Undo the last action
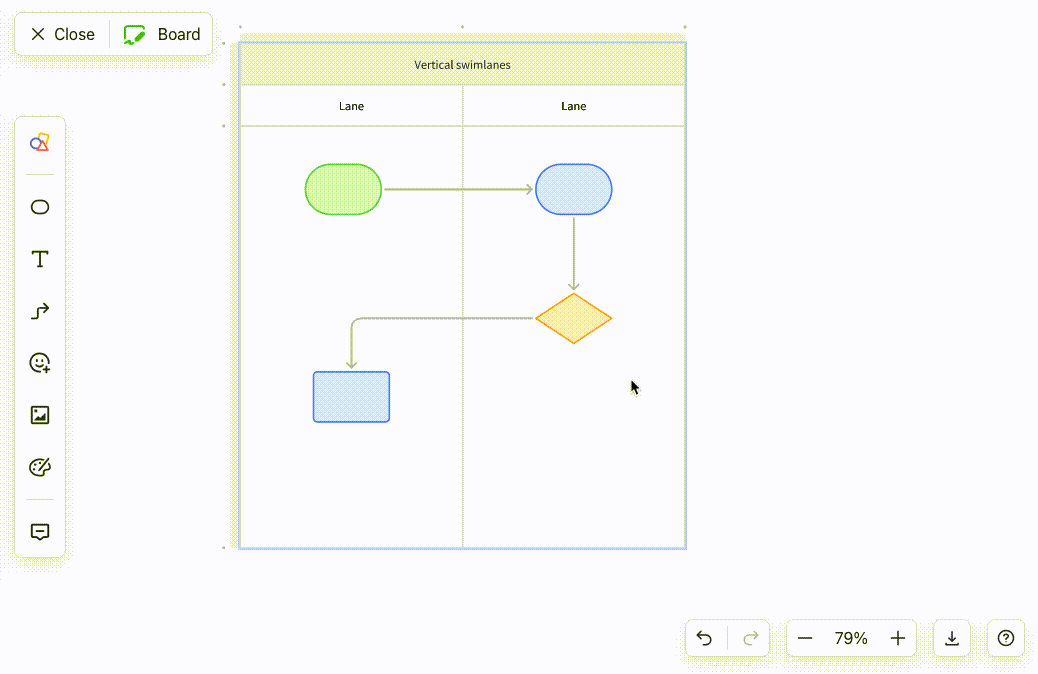 pyautogui.click(x=704, y=638)
